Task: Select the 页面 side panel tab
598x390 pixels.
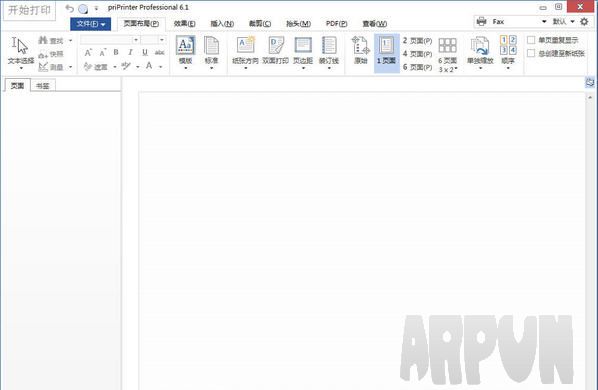Action: pyautogui.click(x=17, y=86)
